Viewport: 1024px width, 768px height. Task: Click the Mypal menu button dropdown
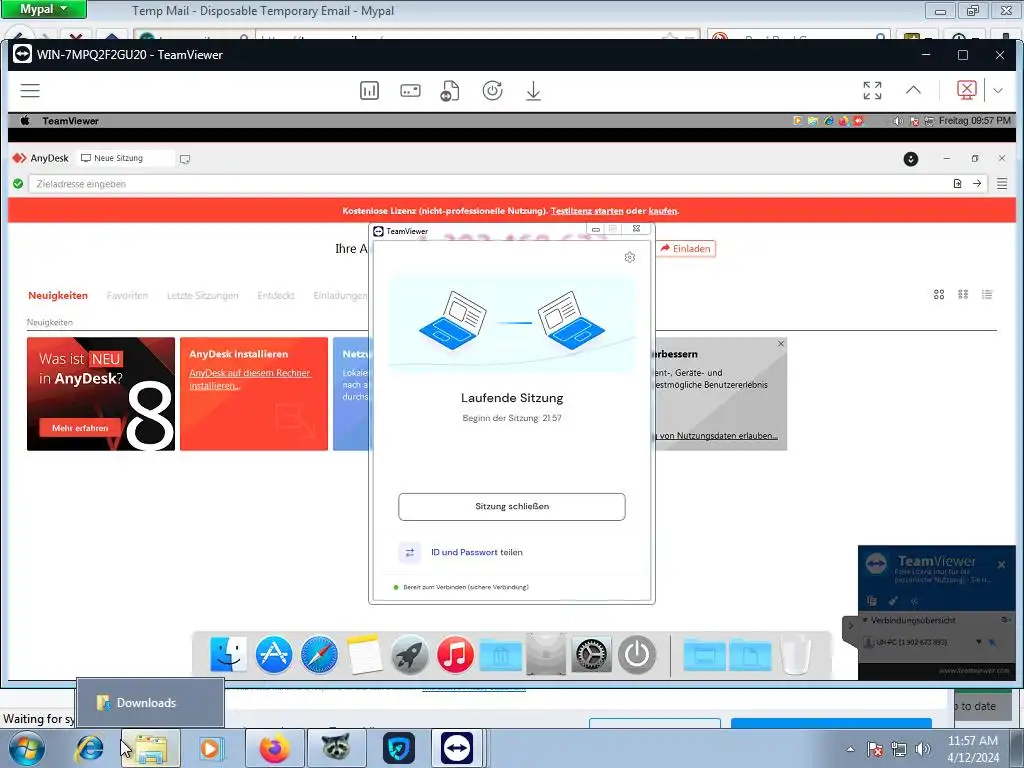[44, 9]
